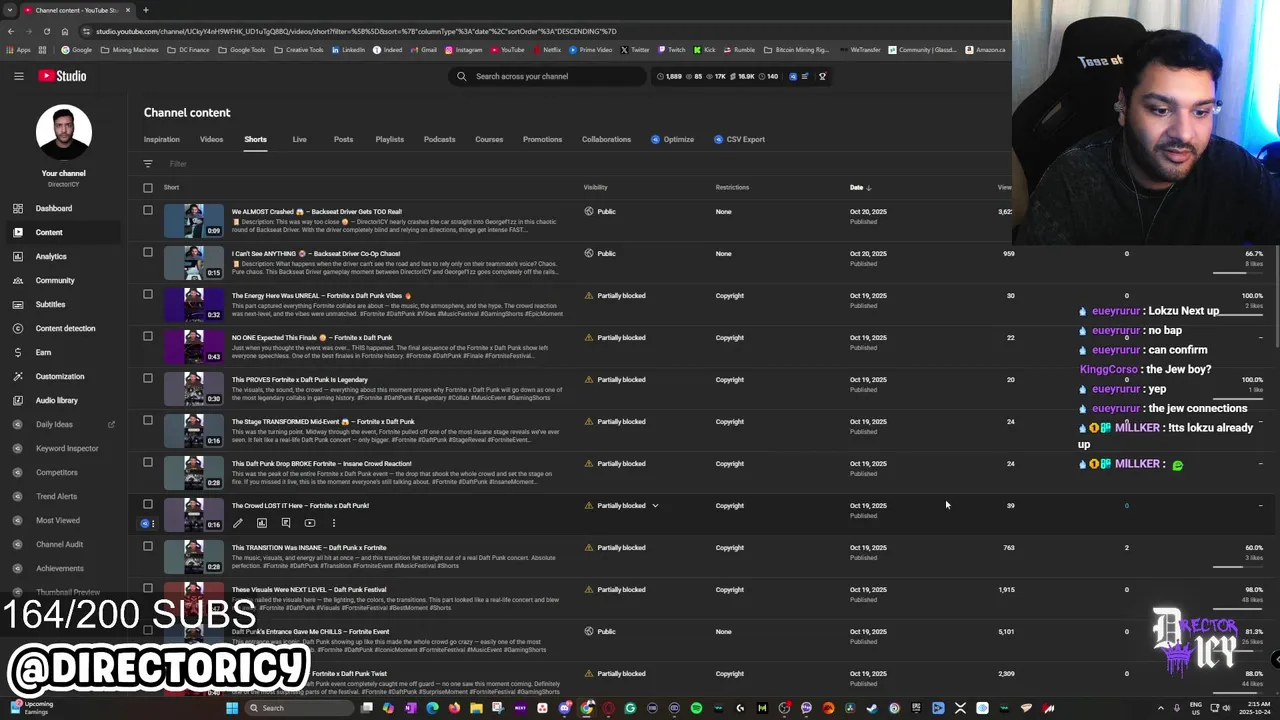Open the LinkedIn bookmark
Screen dimensions: 1280x720
(x=348, y=50)
